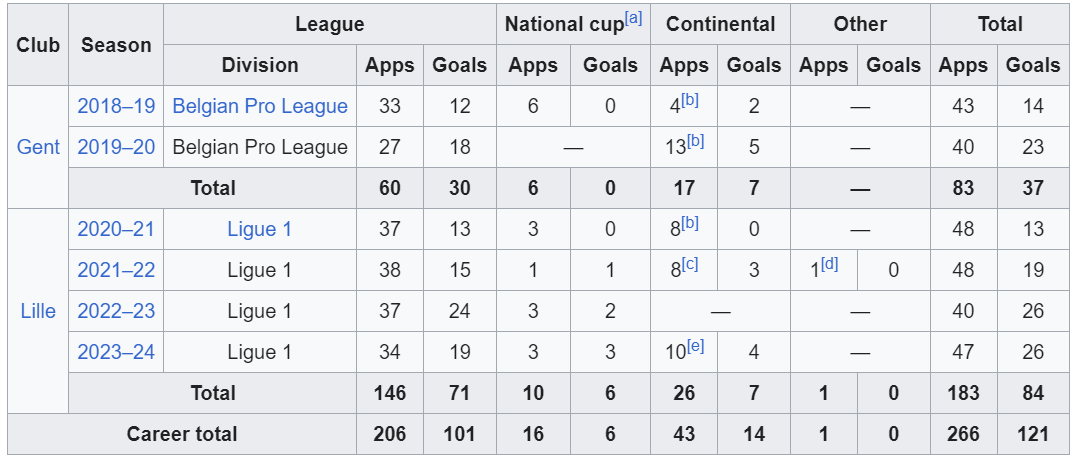Viewport: 1073px width, 457px height.
Task: Click the 2021–22 season link
Action: (116, 270)
